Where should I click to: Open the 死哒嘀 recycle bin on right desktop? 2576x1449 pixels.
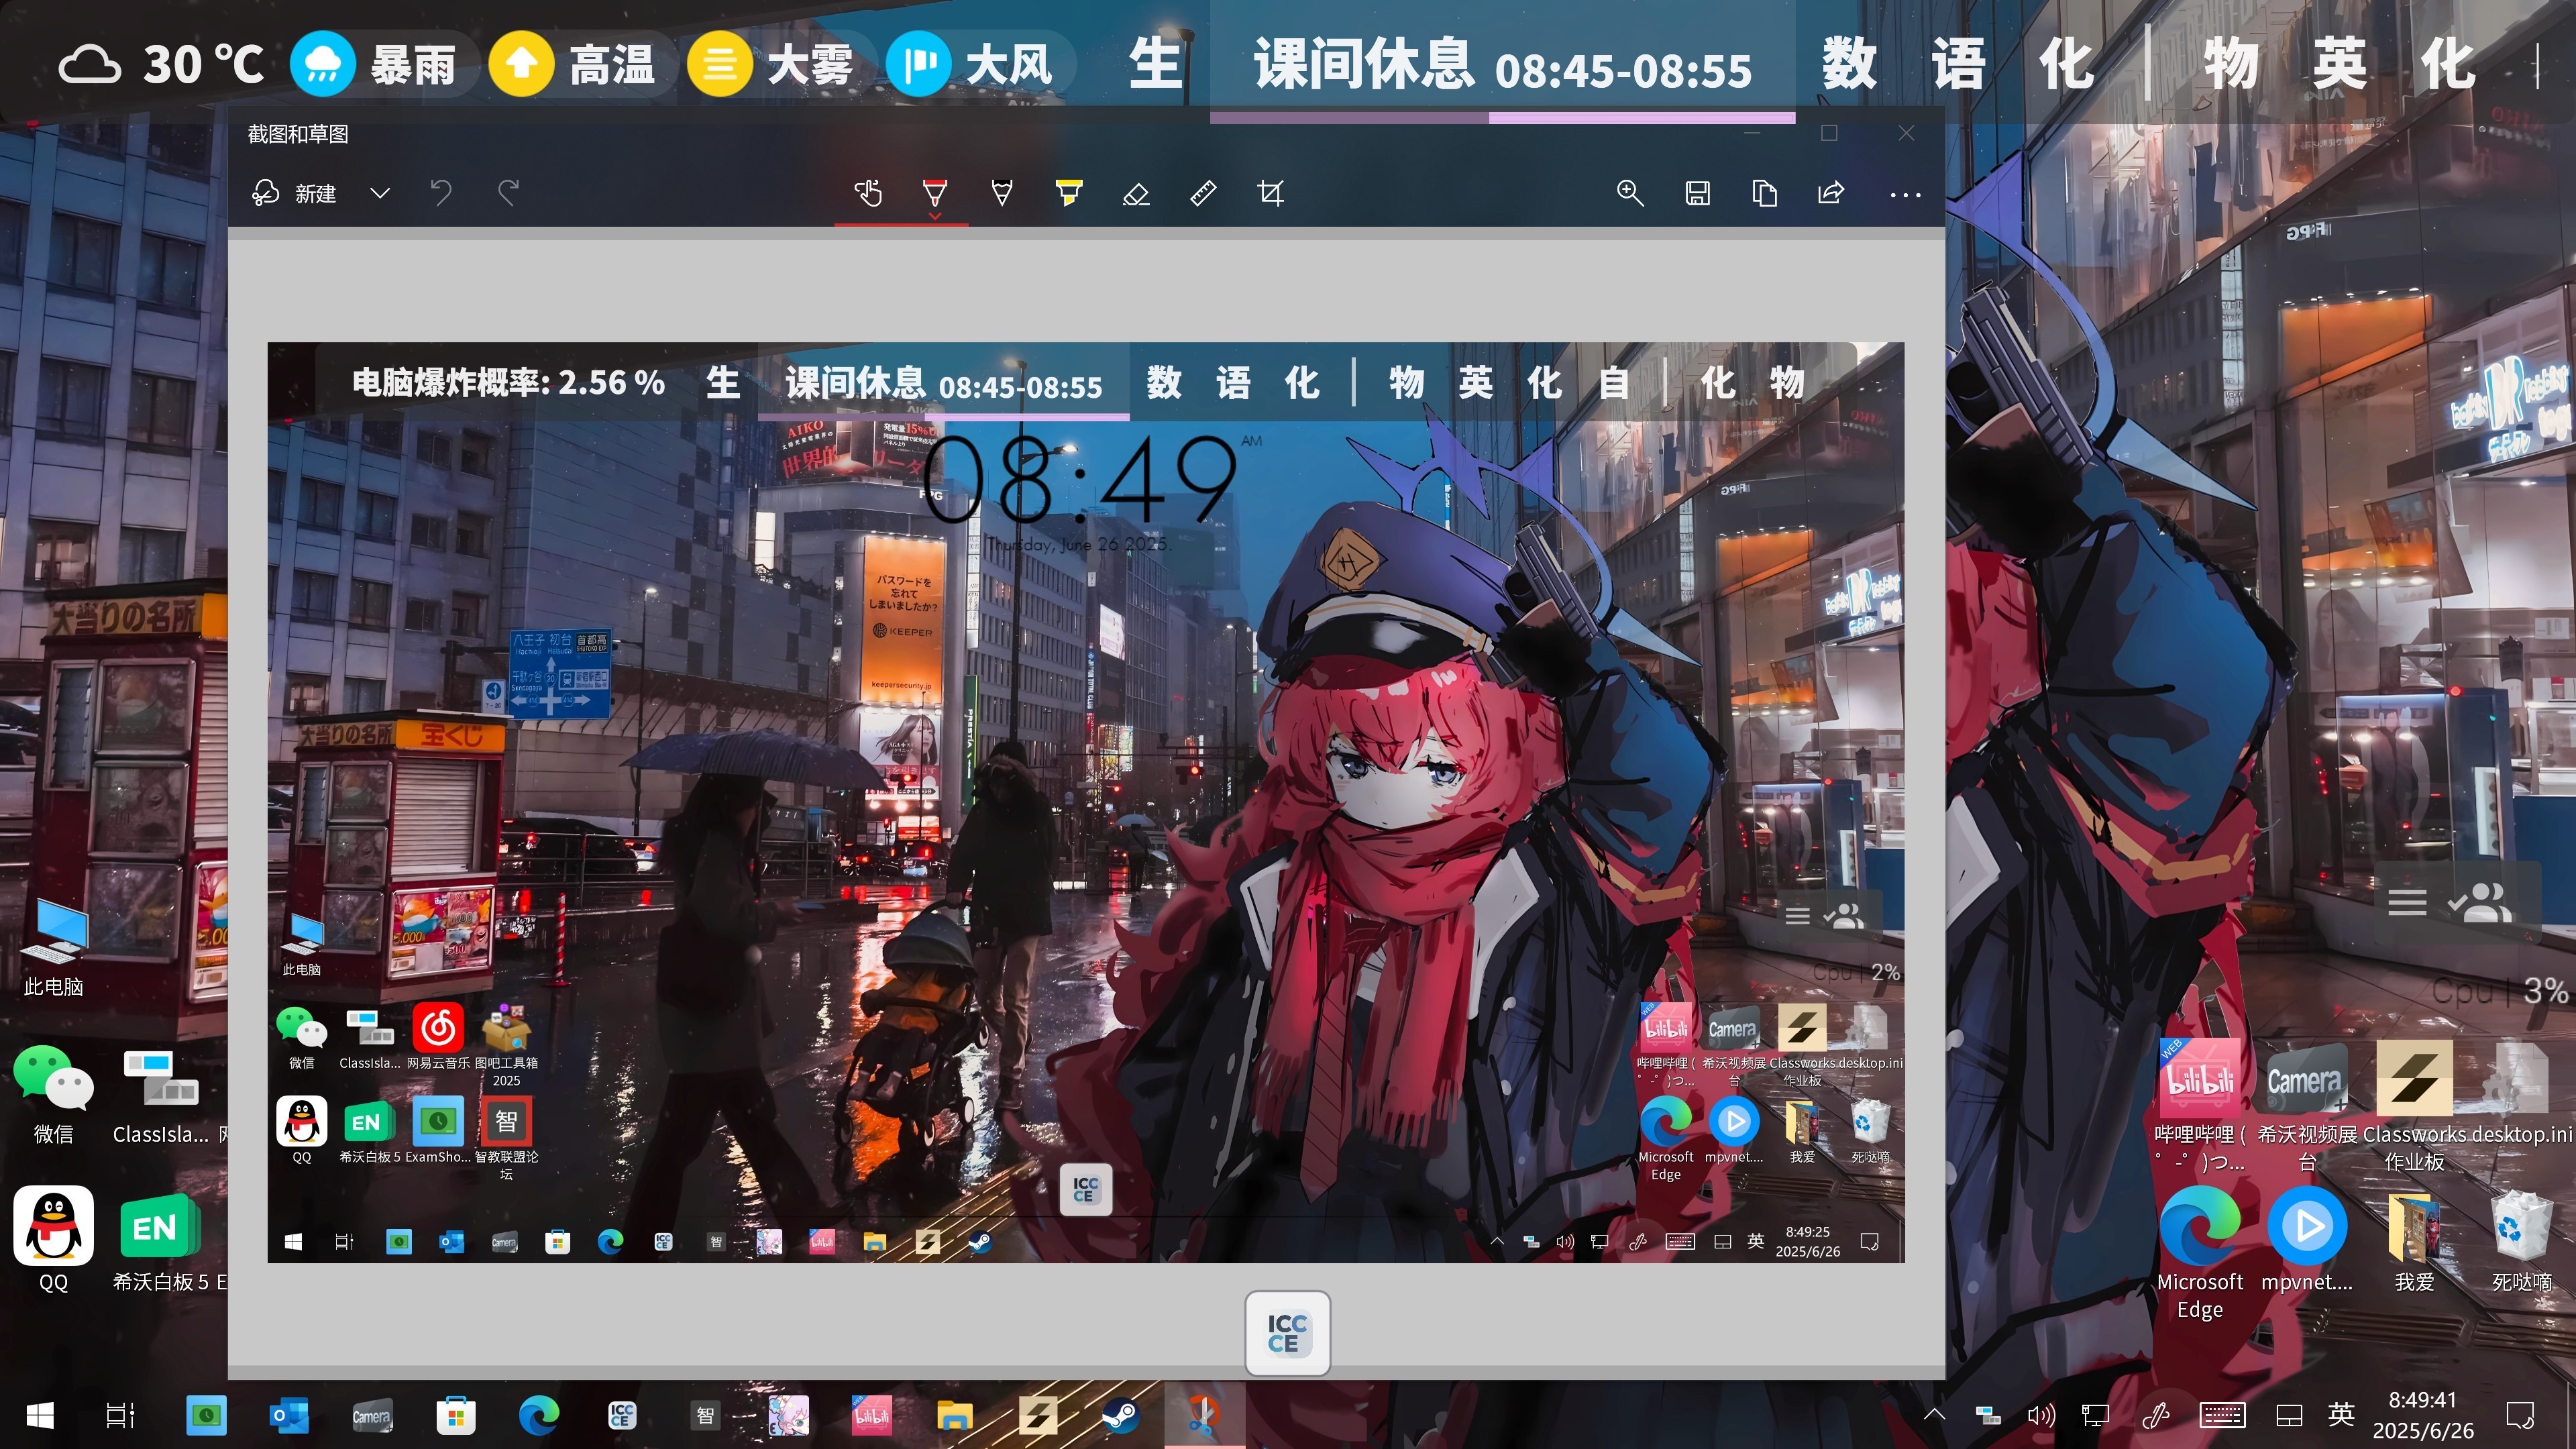(x=2521, y=1240)
